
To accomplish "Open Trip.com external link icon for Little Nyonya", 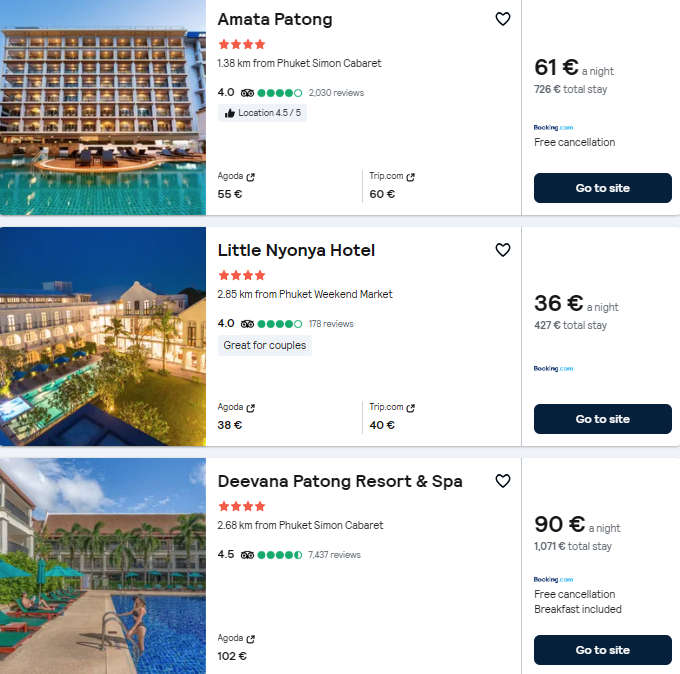I will [x=411, y=408].
